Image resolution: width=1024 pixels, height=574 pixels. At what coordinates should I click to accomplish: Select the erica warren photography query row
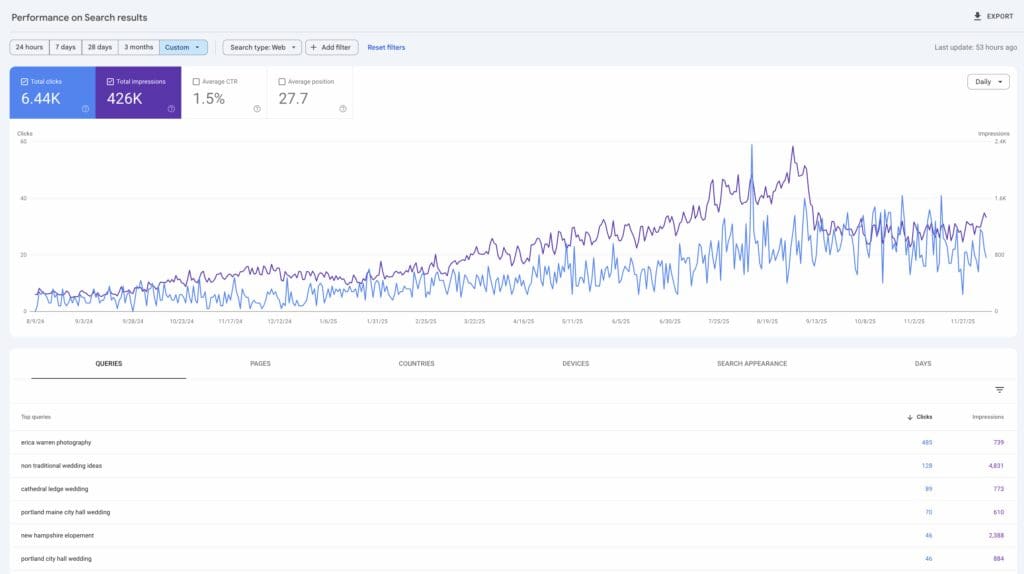click(56, 442)
